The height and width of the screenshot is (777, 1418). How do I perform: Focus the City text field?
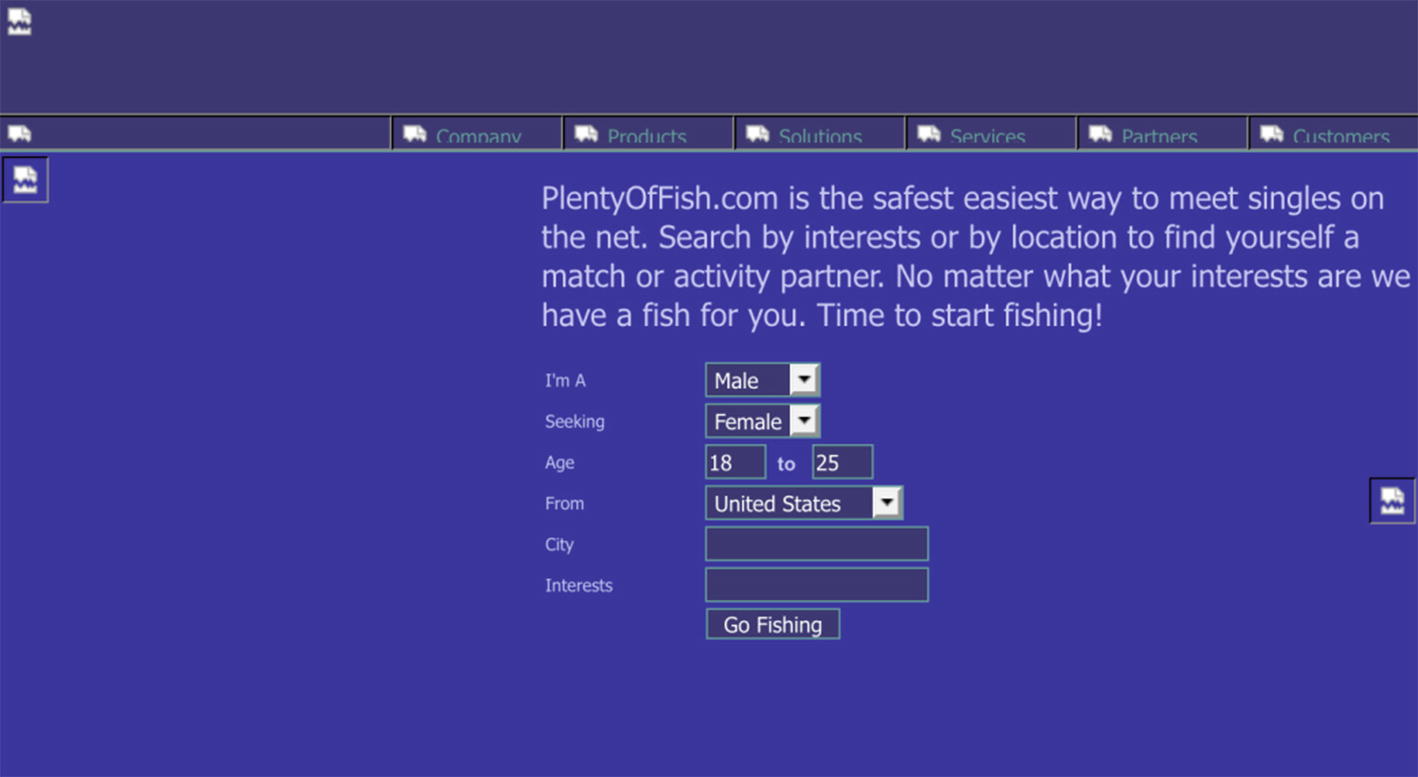(x=817, y=544)
